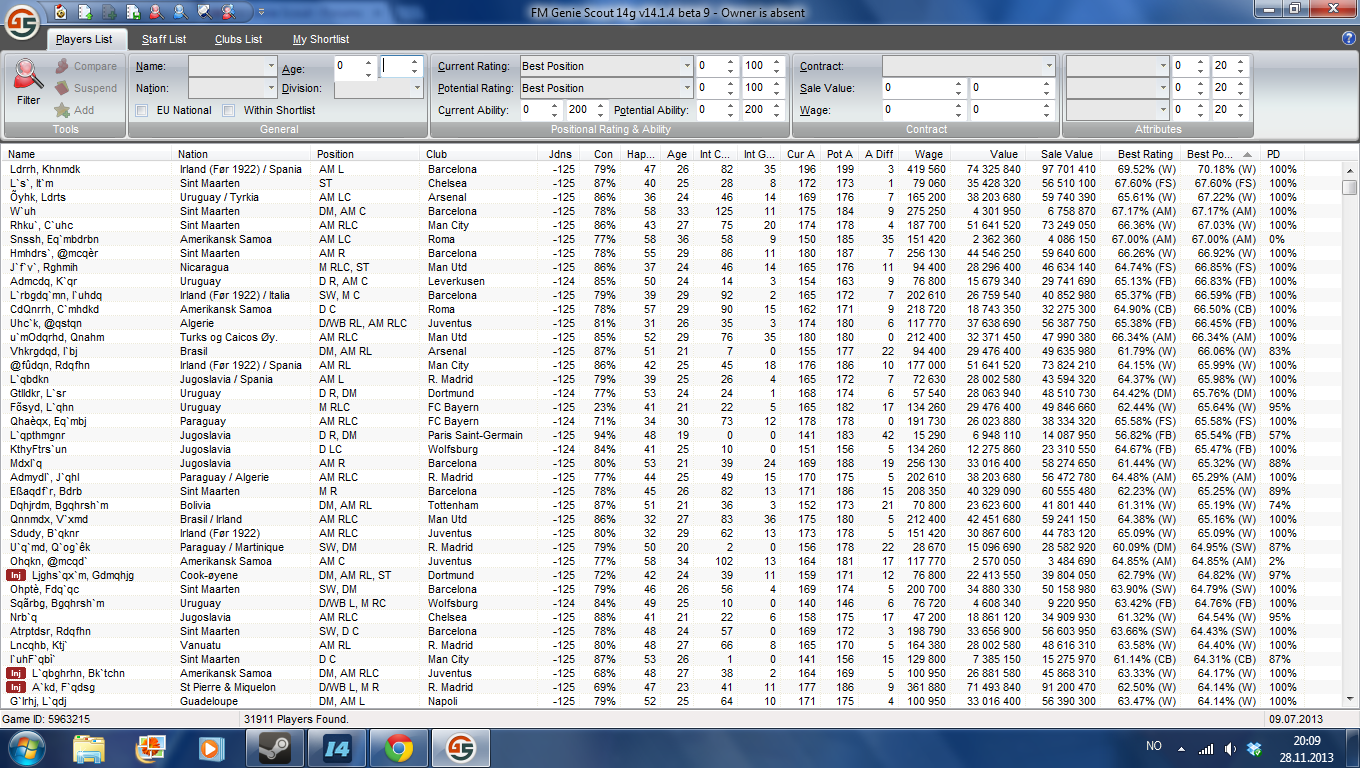Click the red Inj badge beside Dortmund player
1360x768 pixels.
[16, 575]
